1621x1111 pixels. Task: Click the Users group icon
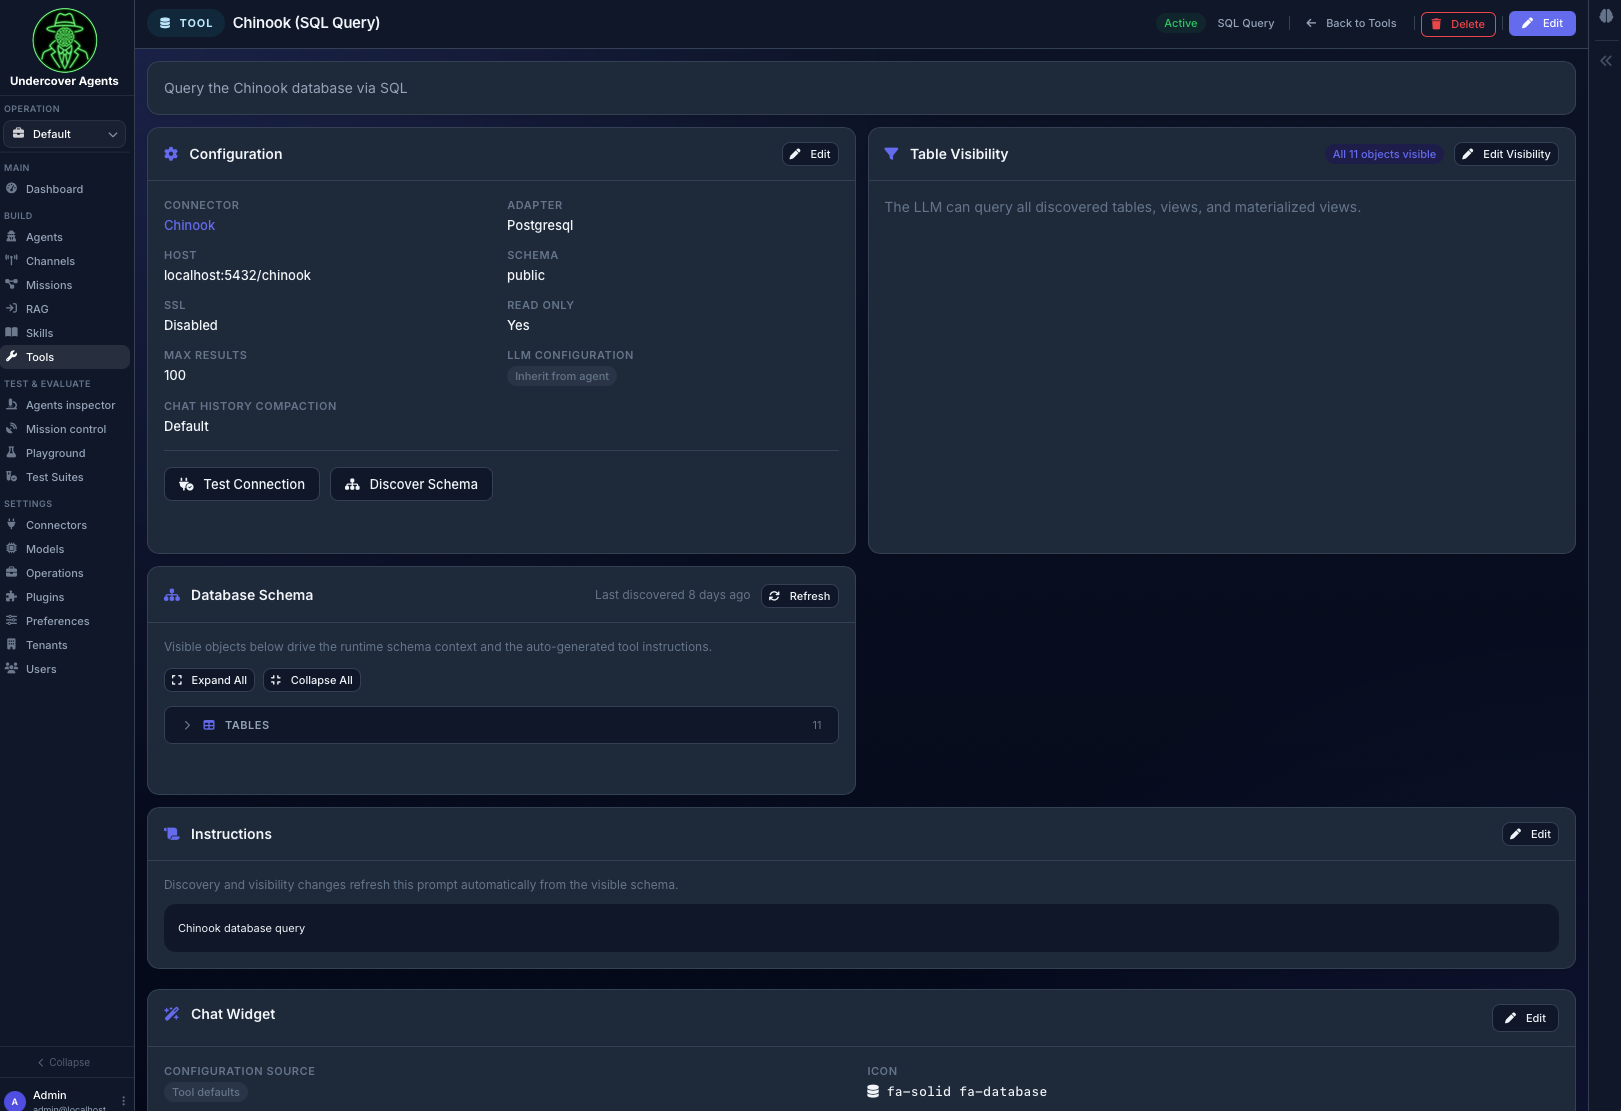point(12,668)
